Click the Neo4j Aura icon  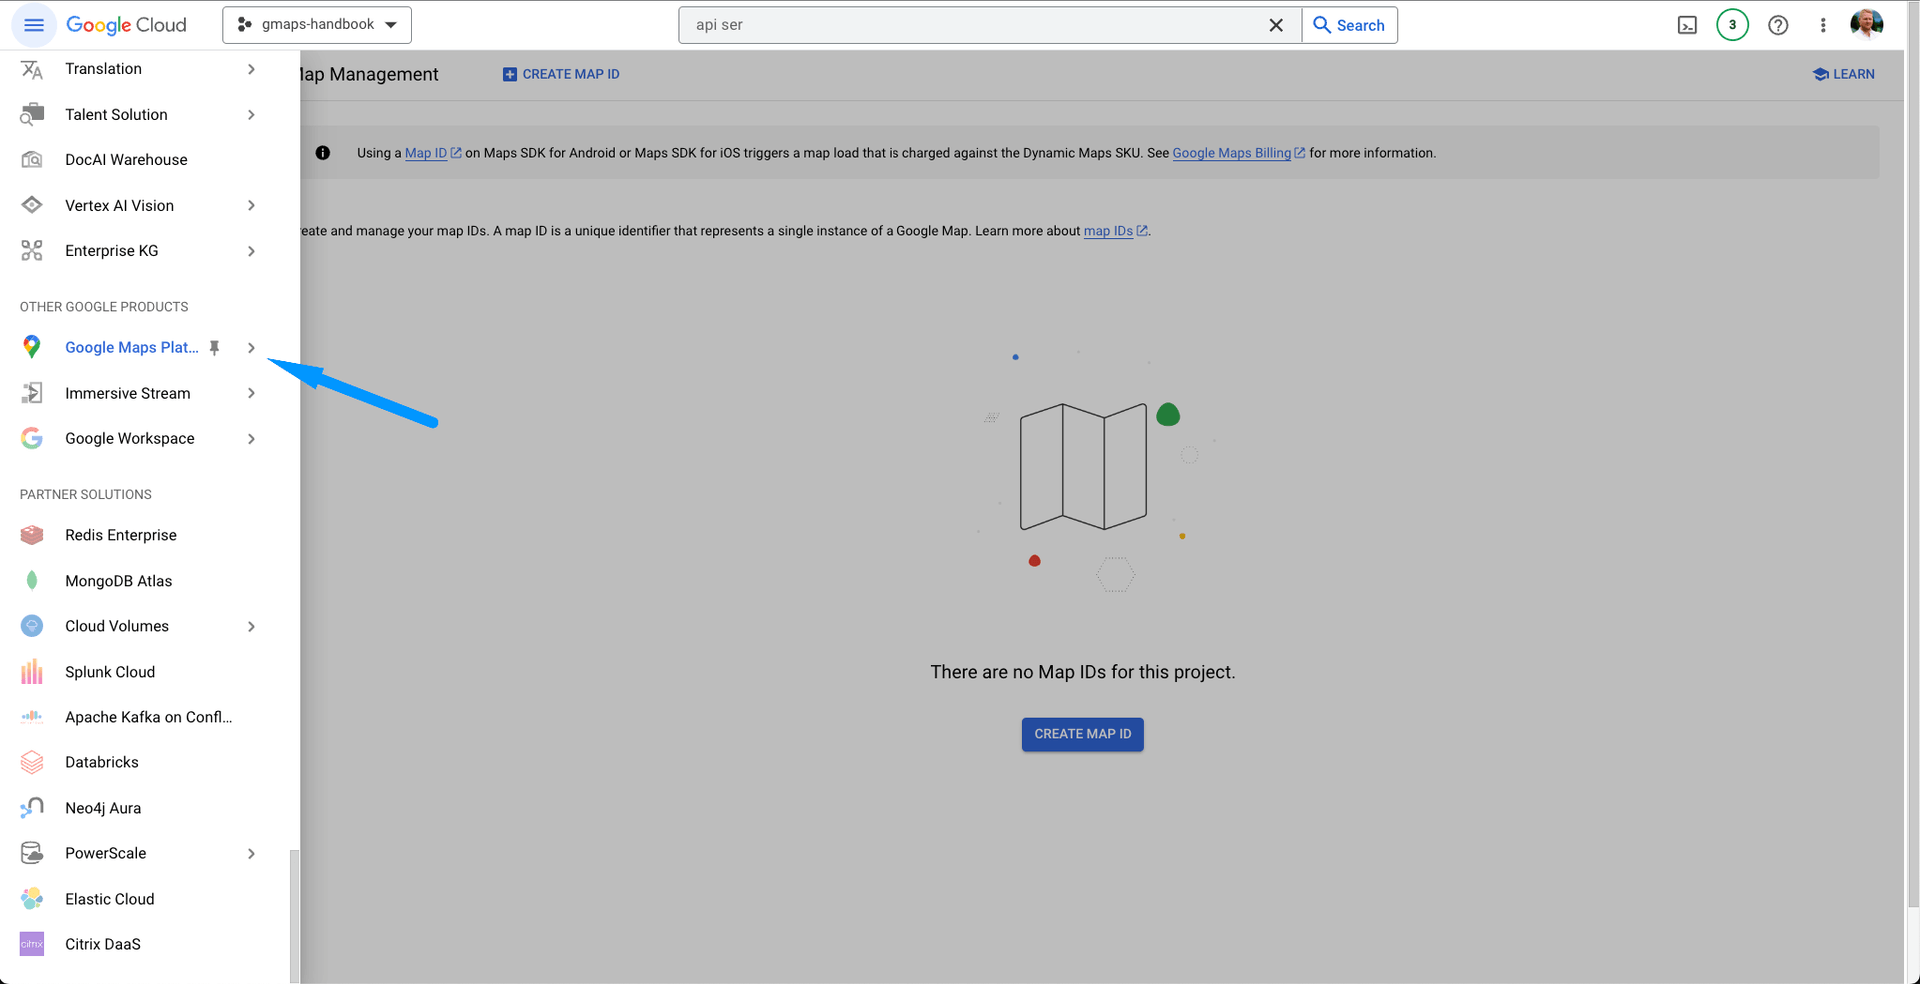32,807
